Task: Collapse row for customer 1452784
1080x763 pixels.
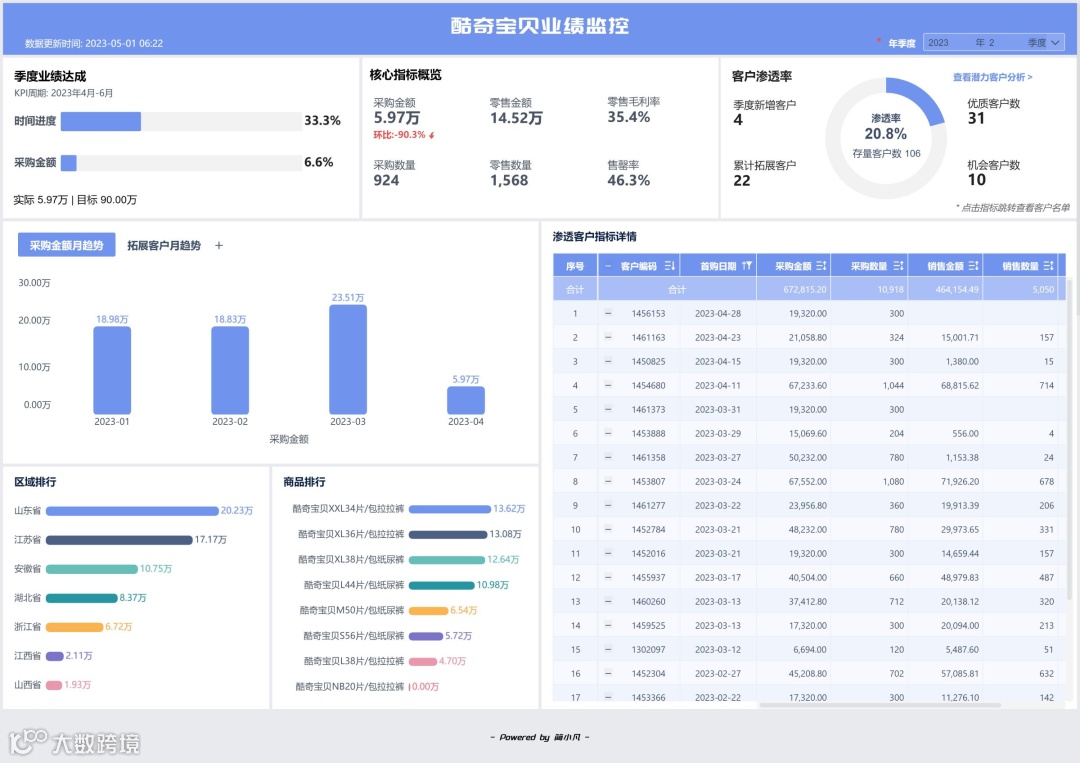Action: pyautogui.click(x=608, y=530)
